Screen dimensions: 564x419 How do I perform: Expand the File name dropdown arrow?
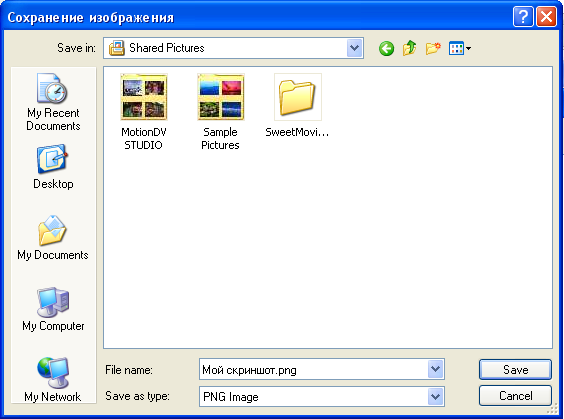coord(435,369)
